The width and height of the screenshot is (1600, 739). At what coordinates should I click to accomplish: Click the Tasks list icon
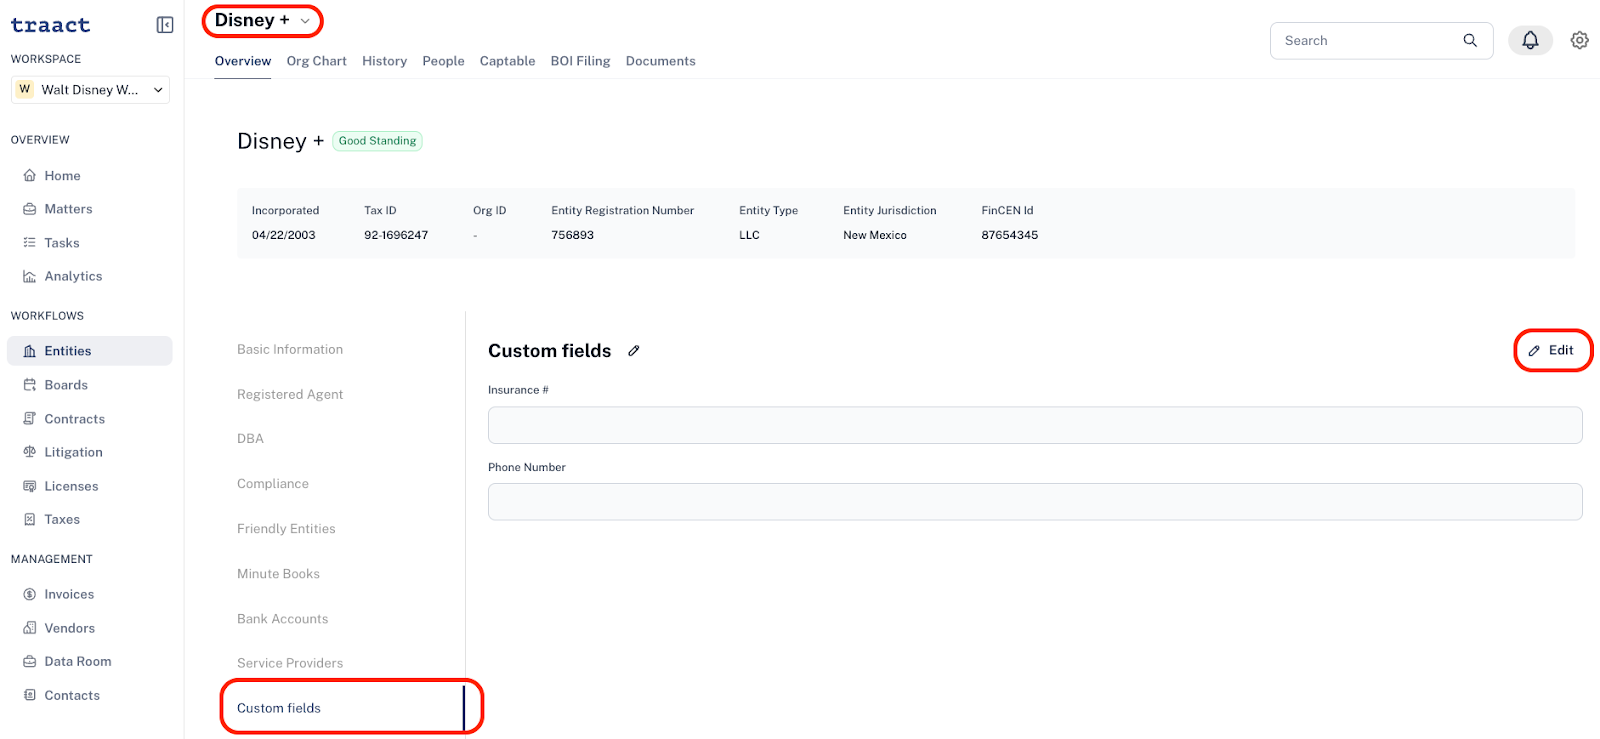coord(30,243)
